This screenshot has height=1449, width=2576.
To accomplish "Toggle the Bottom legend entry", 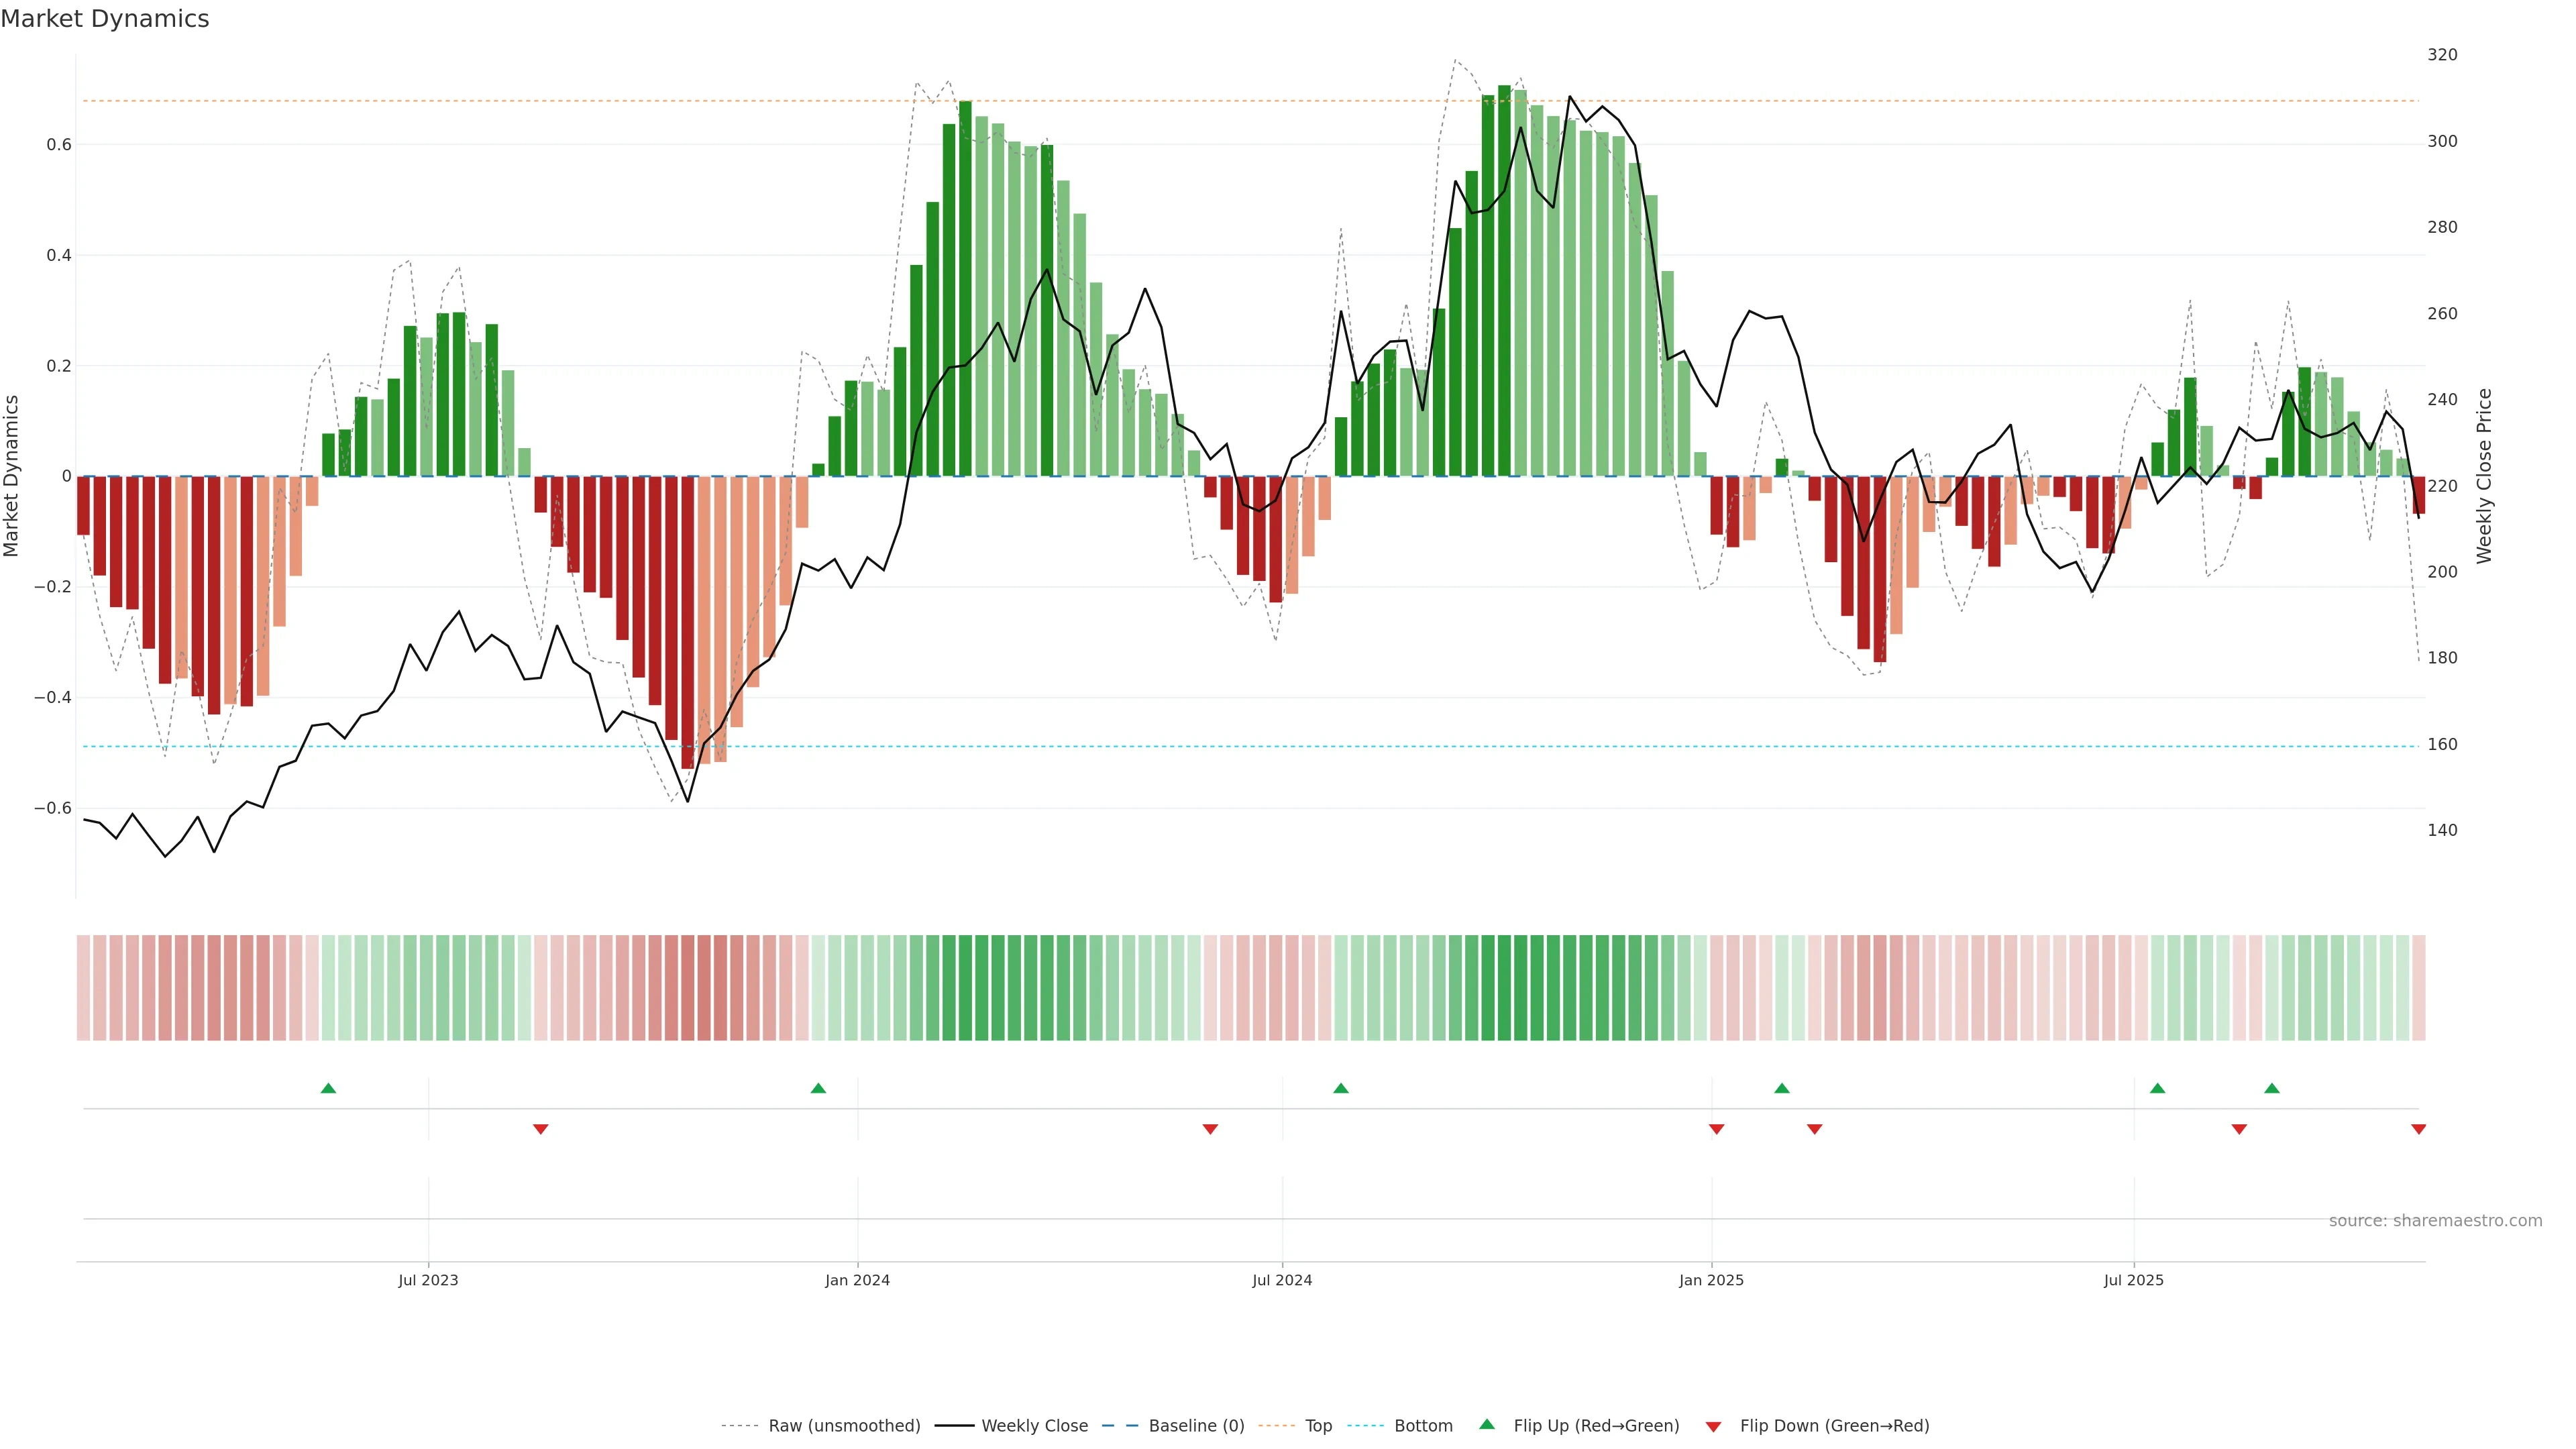I will [1423, 1426].
